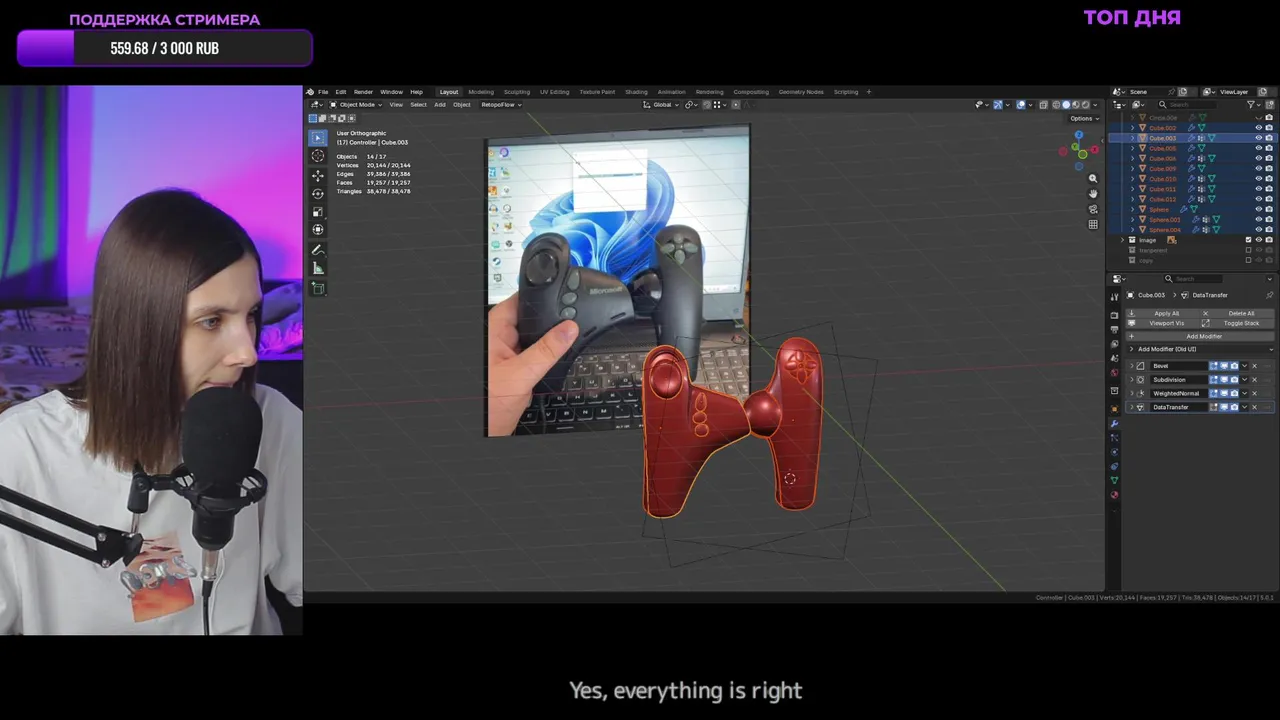
Task: Click the pan view hand icon
Action: click(1093, 193)
